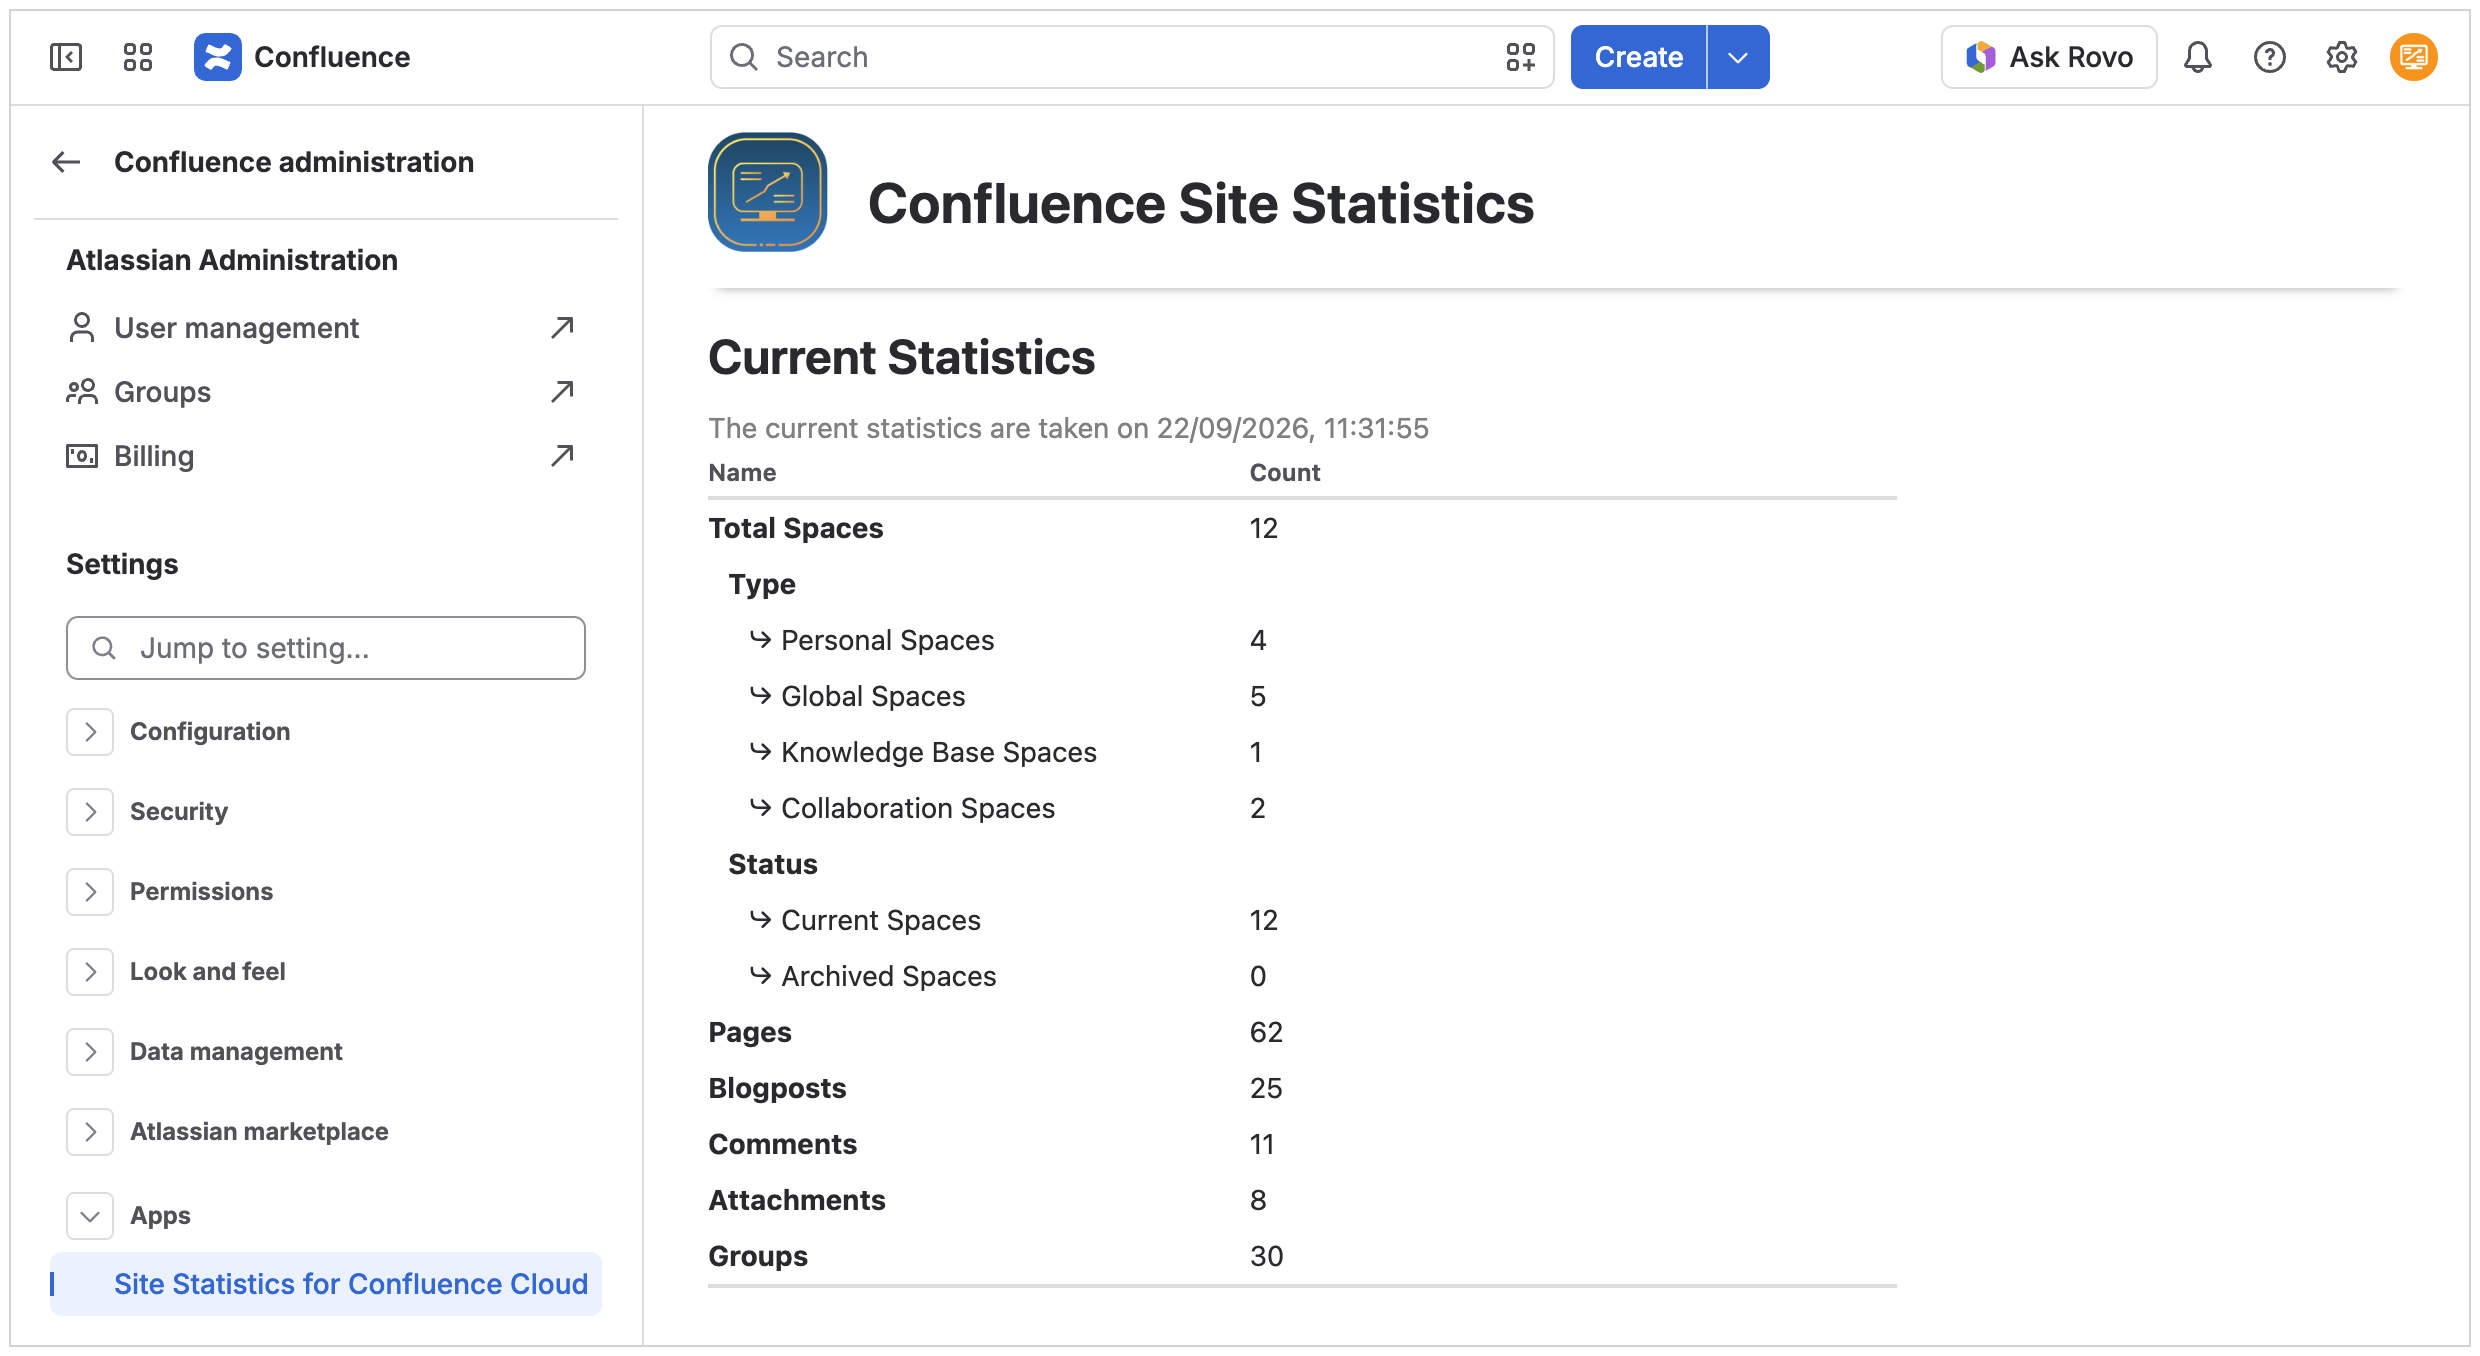This screenshot has height=1356, width=2480.
Task: Expand the Atlassian marketplace chevron
Action: [90, 1132]
